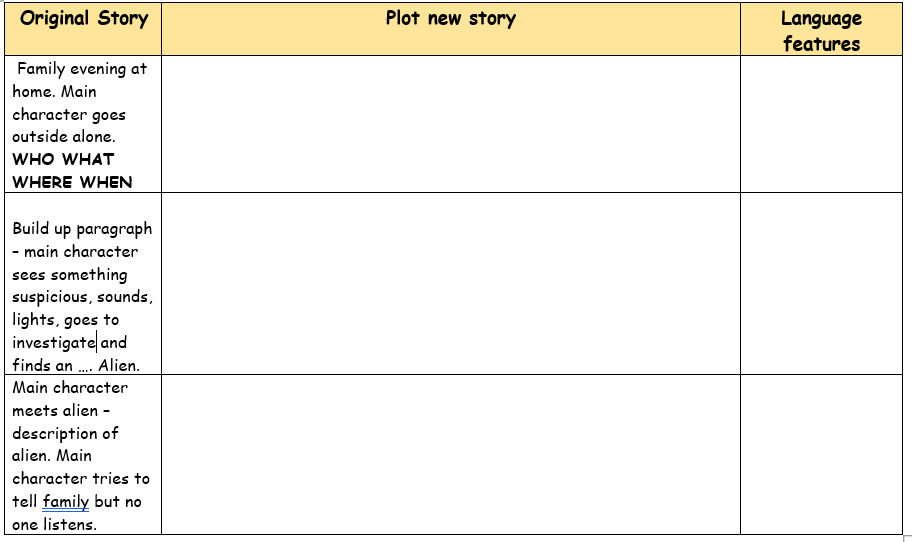912x542 pixels.
Task: Click the 'Plot new story' header cell
Action: click(450, 19)
